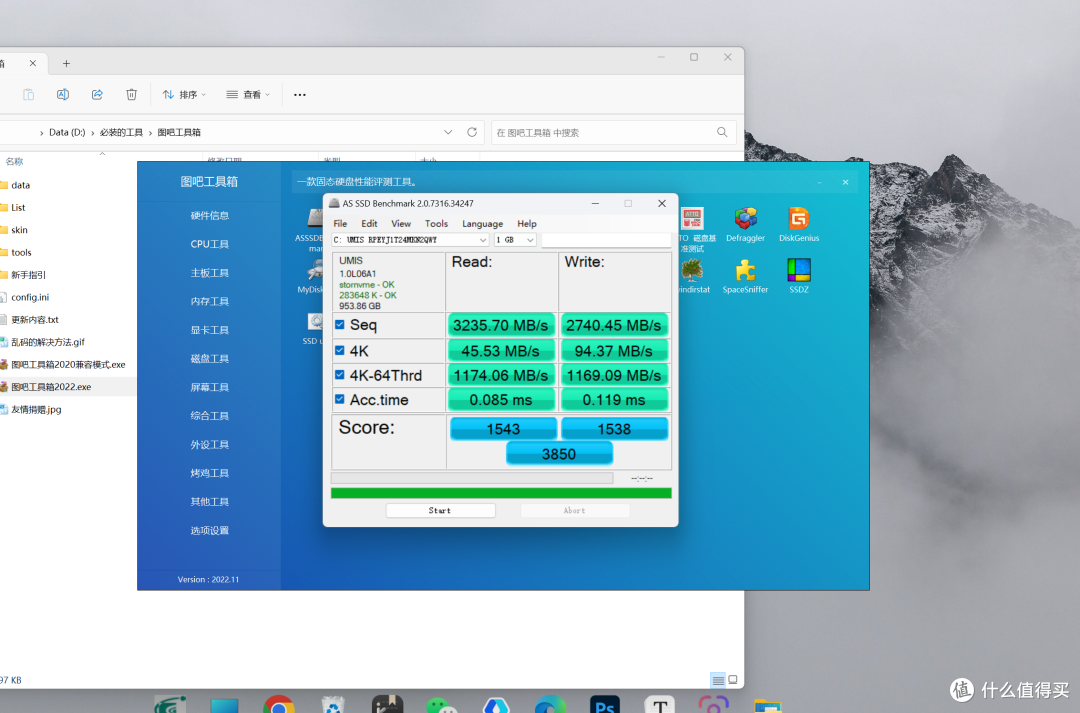Screen dimensions: 1080x713
Task: Close the current Explorer tab
Action: [32, 63]
